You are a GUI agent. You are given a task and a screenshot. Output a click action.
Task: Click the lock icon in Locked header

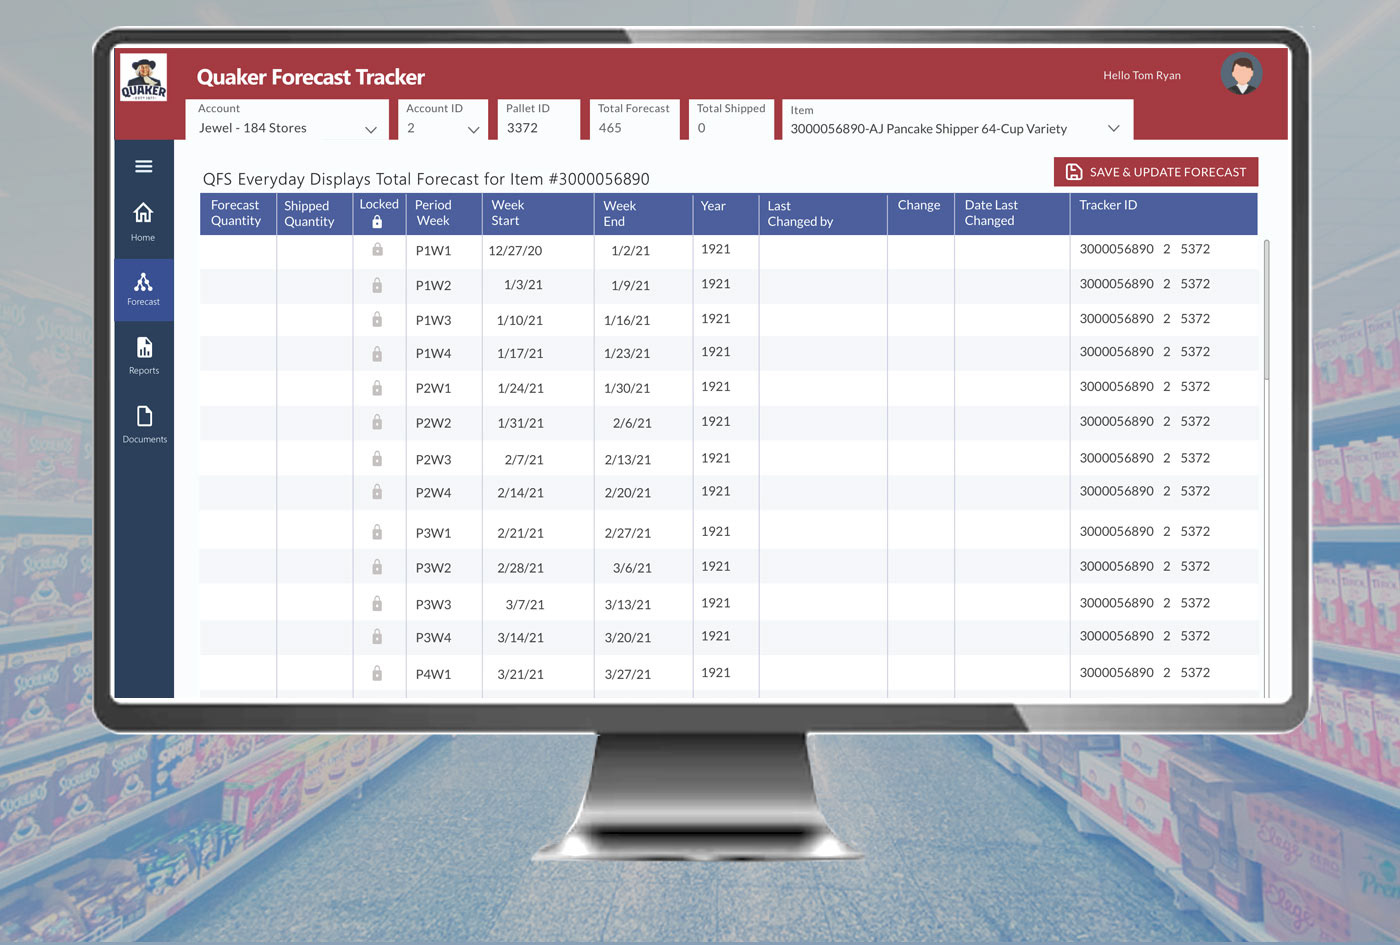(377, 222)
